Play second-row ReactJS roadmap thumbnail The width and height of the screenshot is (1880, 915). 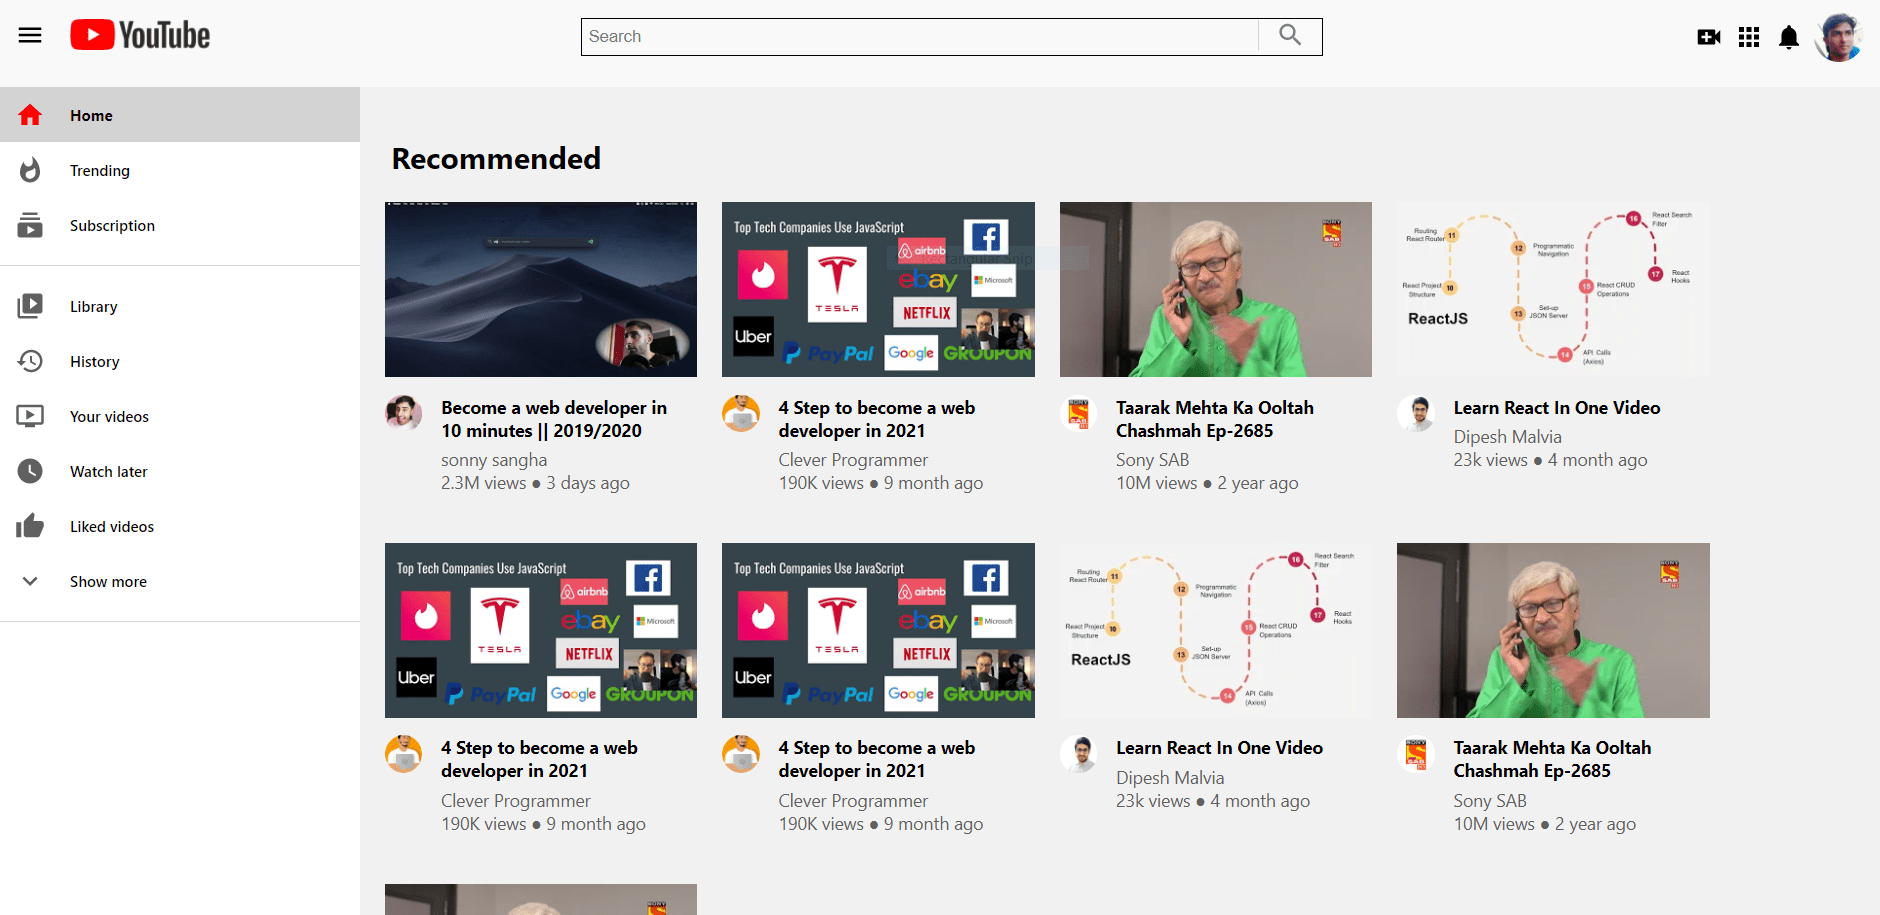tap(1216, 630)
